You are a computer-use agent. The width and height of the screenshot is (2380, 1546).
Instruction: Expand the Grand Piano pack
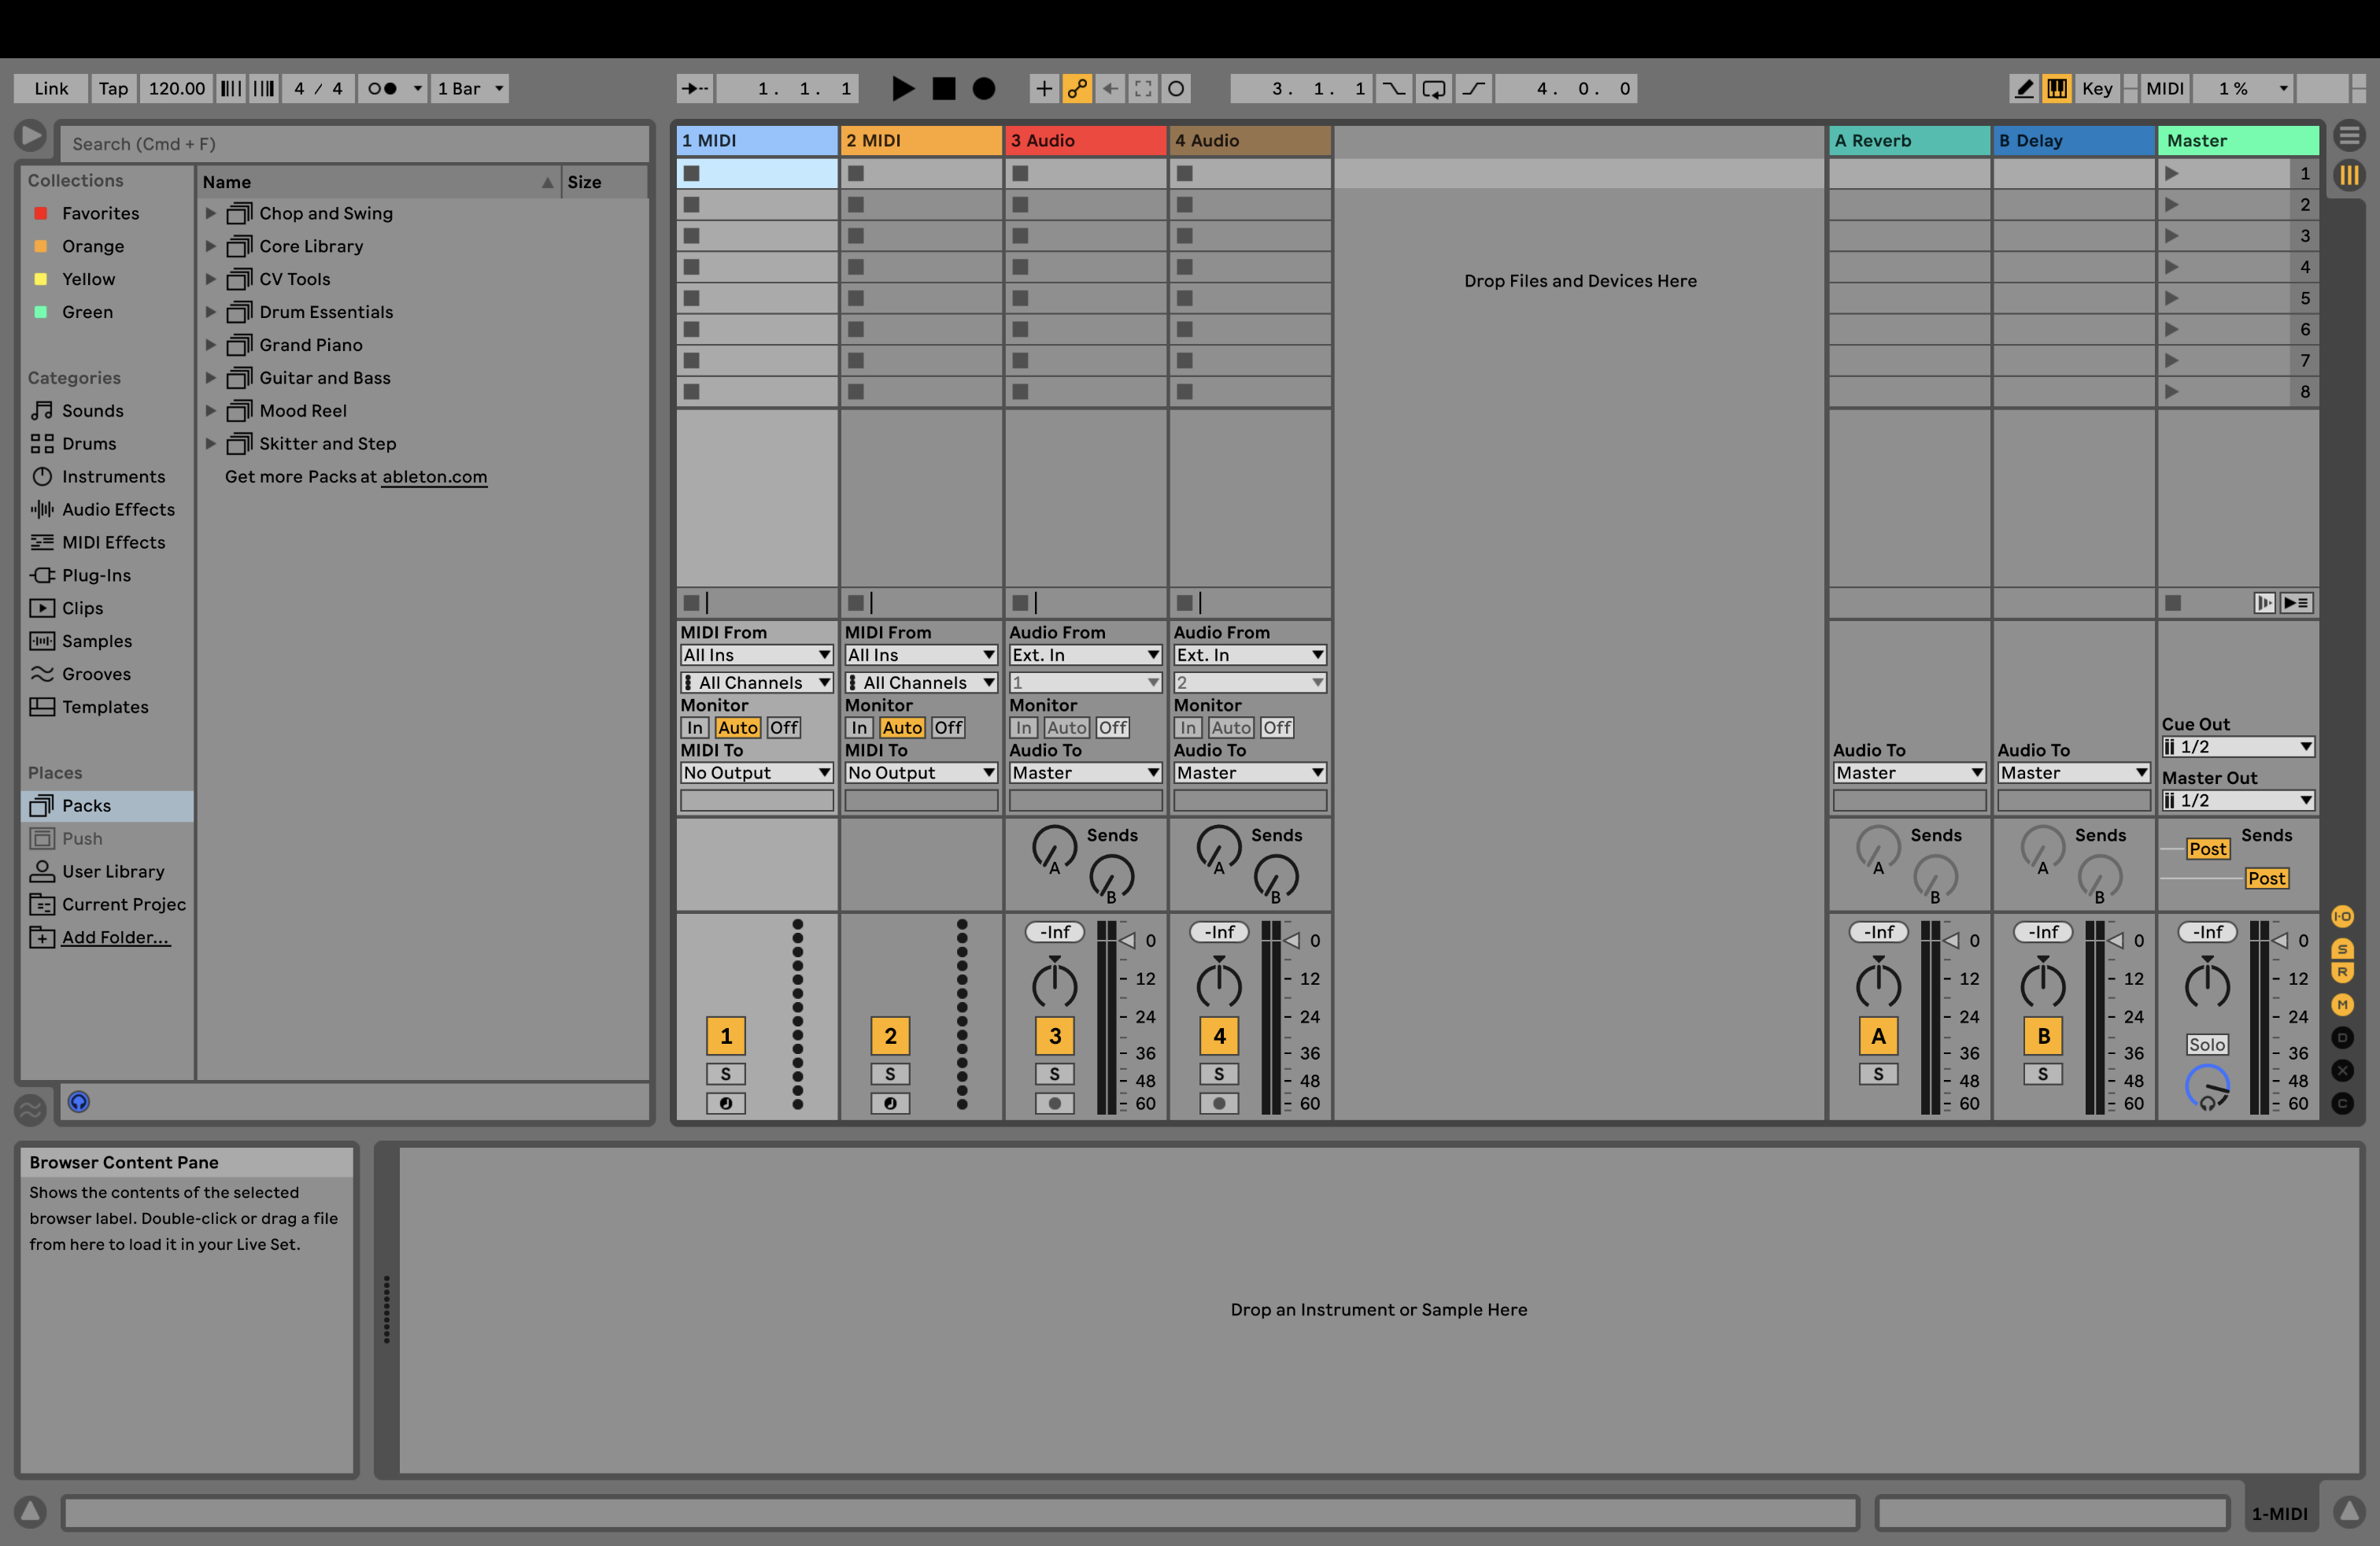pyautogui.click(x=210, y=345)
